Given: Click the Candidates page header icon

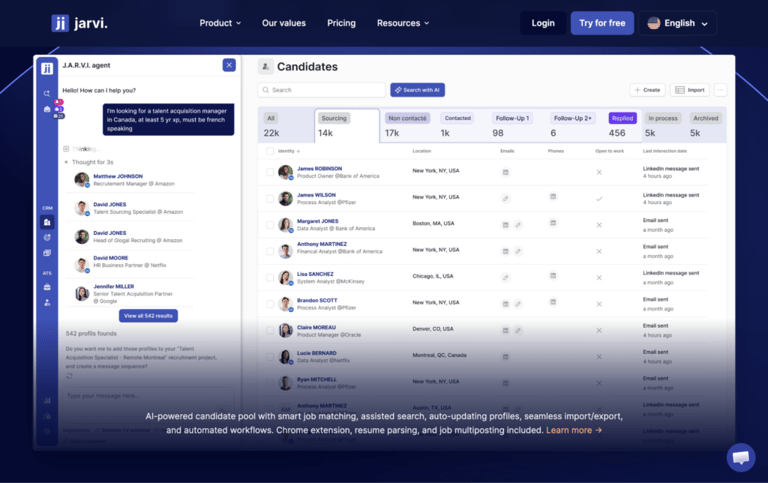Looking at the screenshot, I should (265, 67).
